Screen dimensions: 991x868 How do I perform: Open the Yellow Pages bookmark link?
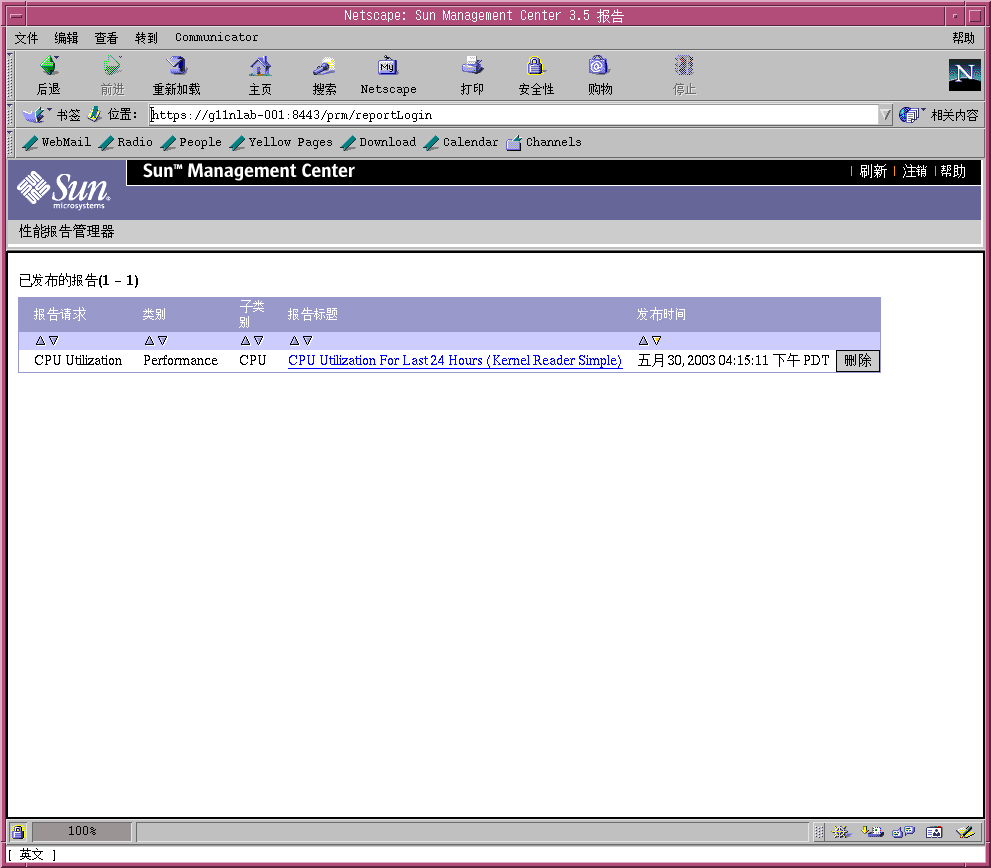pyautogui.click(x=281, y=142)
